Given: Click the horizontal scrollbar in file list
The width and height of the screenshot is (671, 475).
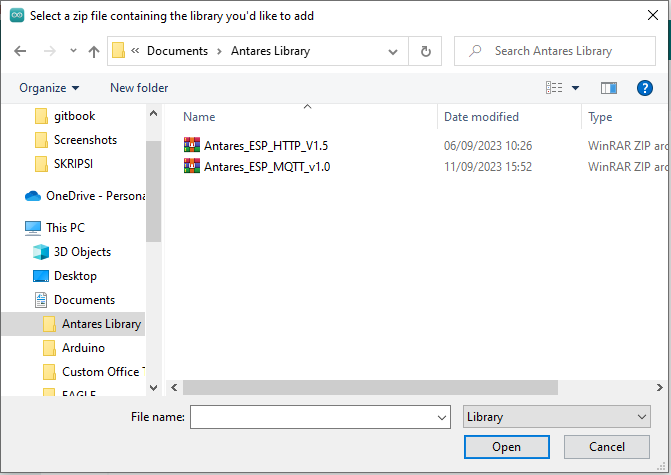Looking at the screenshot, I should point(400,387).
